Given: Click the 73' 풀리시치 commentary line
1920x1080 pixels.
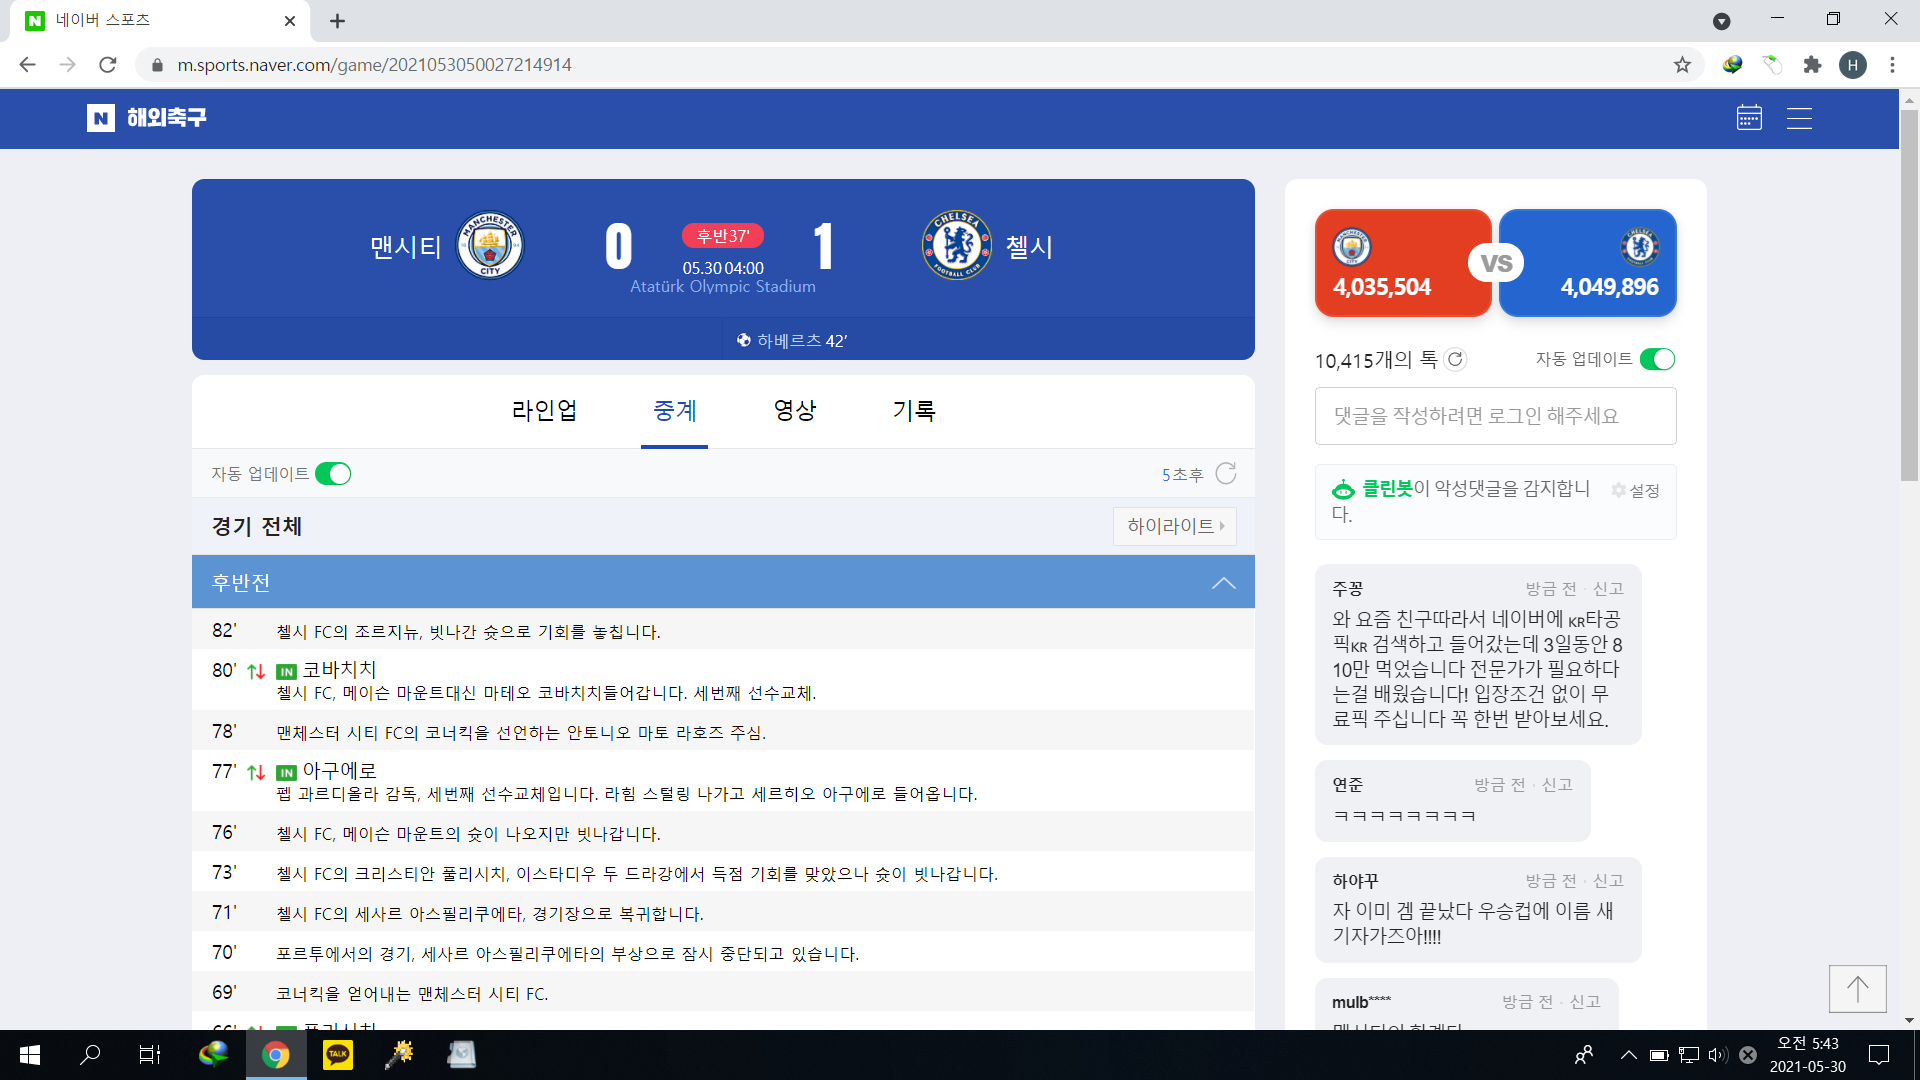Looking at the screenshot, I should [723, 873].
